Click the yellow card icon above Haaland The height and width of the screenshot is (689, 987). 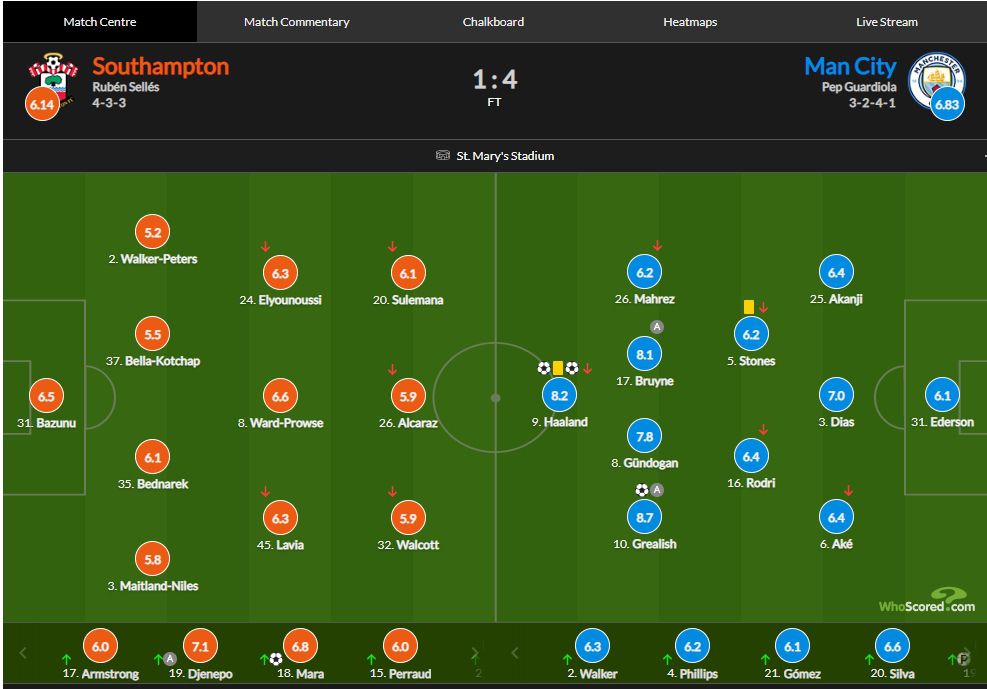point(558,368)
